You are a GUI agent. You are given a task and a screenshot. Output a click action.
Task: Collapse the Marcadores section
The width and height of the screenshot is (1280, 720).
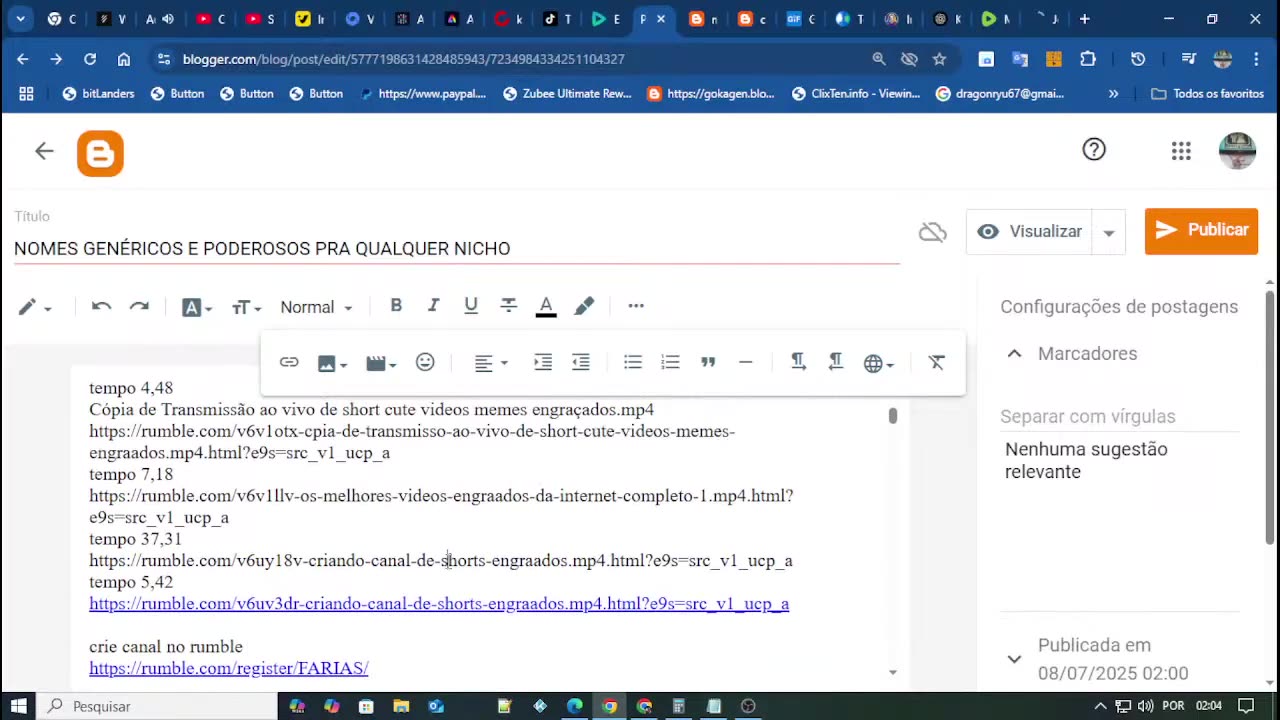click(1014, 353)
